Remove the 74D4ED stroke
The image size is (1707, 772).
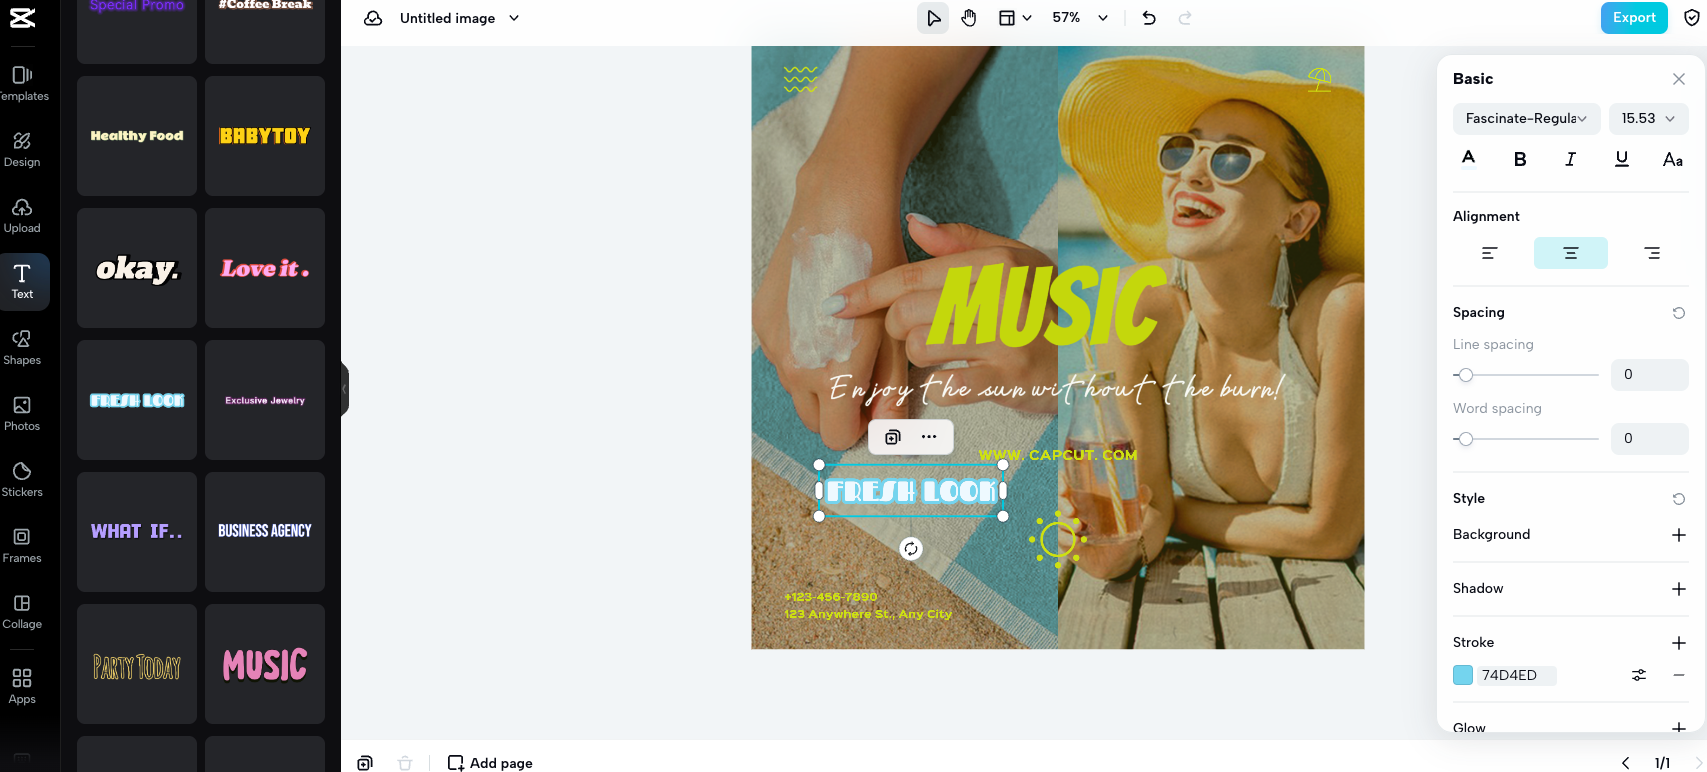click(1679, 675)
